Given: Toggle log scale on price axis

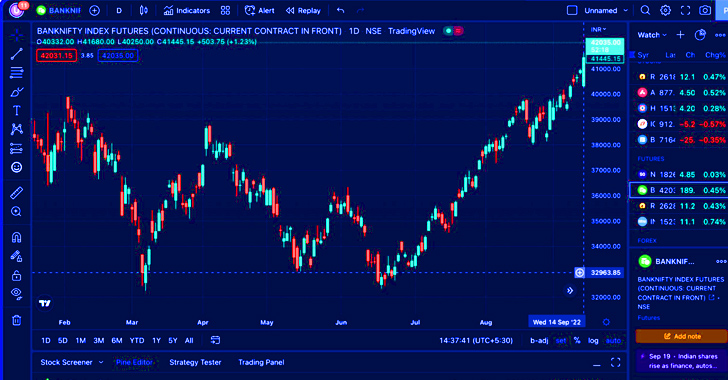Looking at the screenshot, I should [593, 341].
